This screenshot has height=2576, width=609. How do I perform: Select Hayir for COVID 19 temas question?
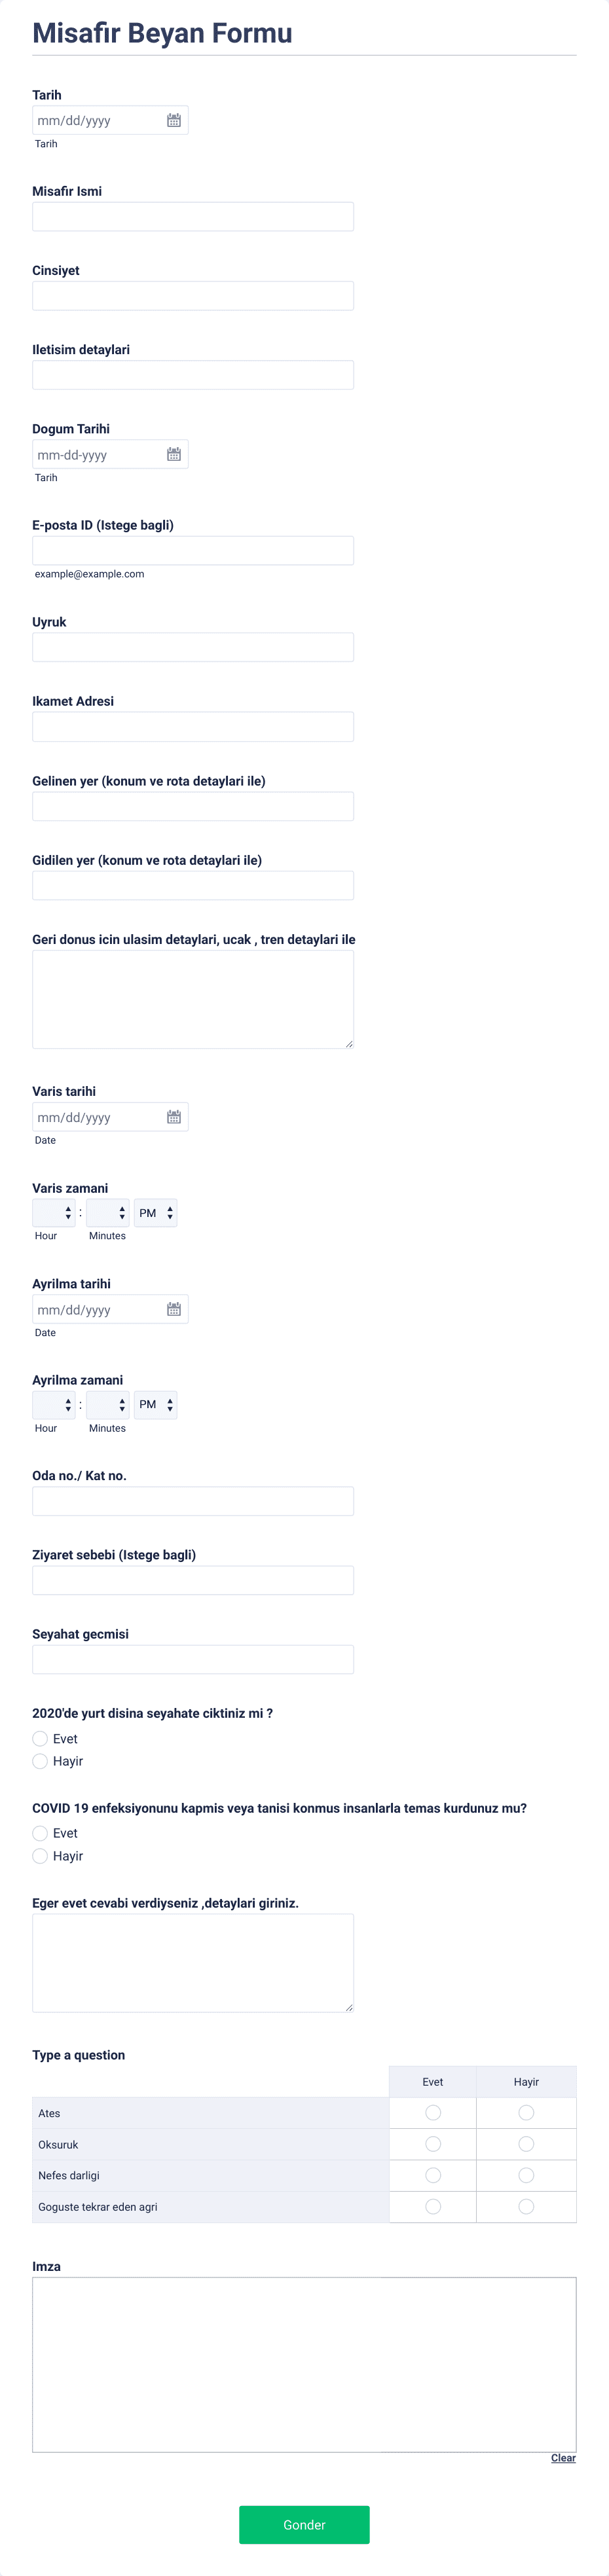(40, 1855)
